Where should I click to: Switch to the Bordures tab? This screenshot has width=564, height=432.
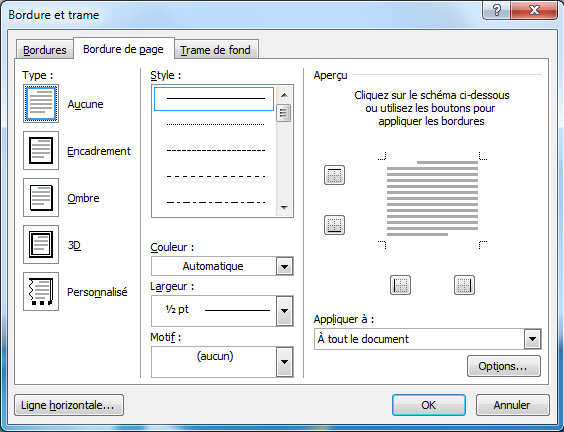[x=45, y=50]
